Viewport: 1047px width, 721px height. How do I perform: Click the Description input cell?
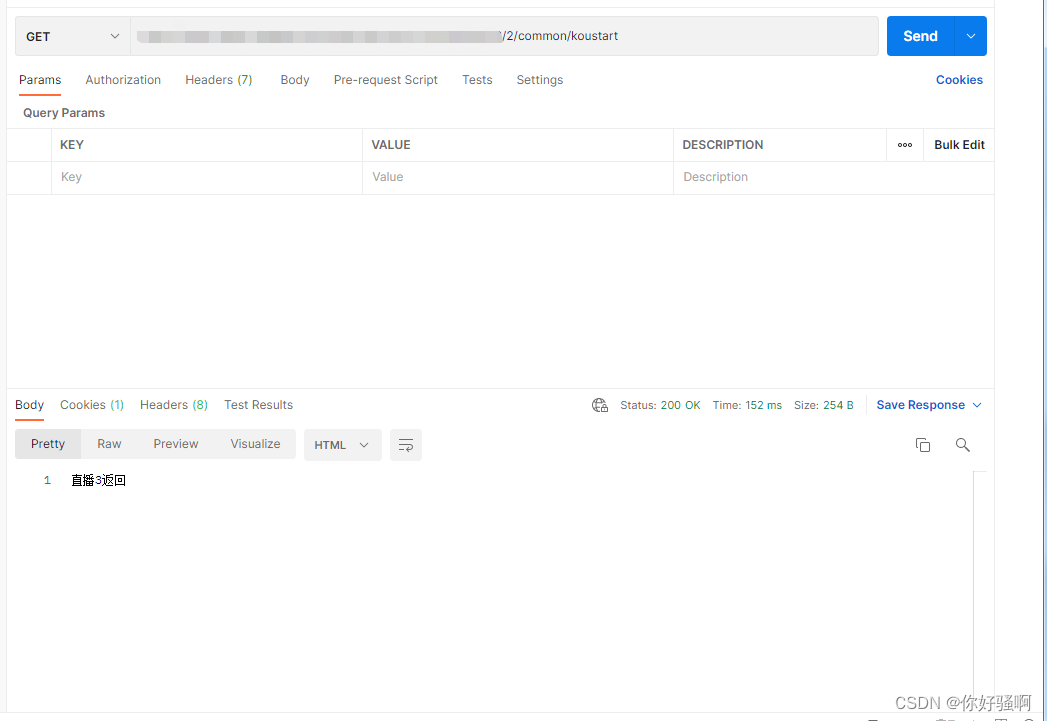point(833,178)
